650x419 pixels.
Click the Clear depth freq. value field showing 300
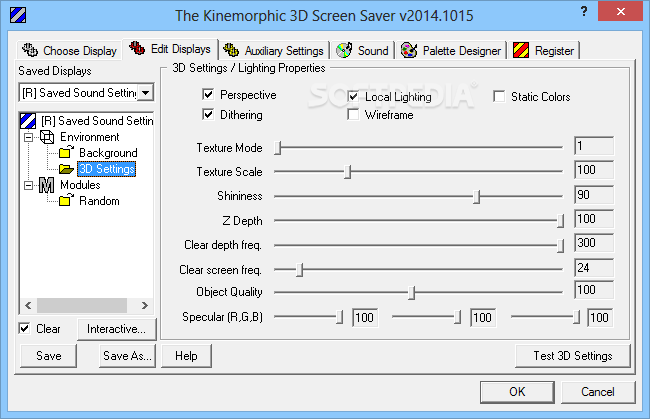pyautogui.click(x=594, y=243)
